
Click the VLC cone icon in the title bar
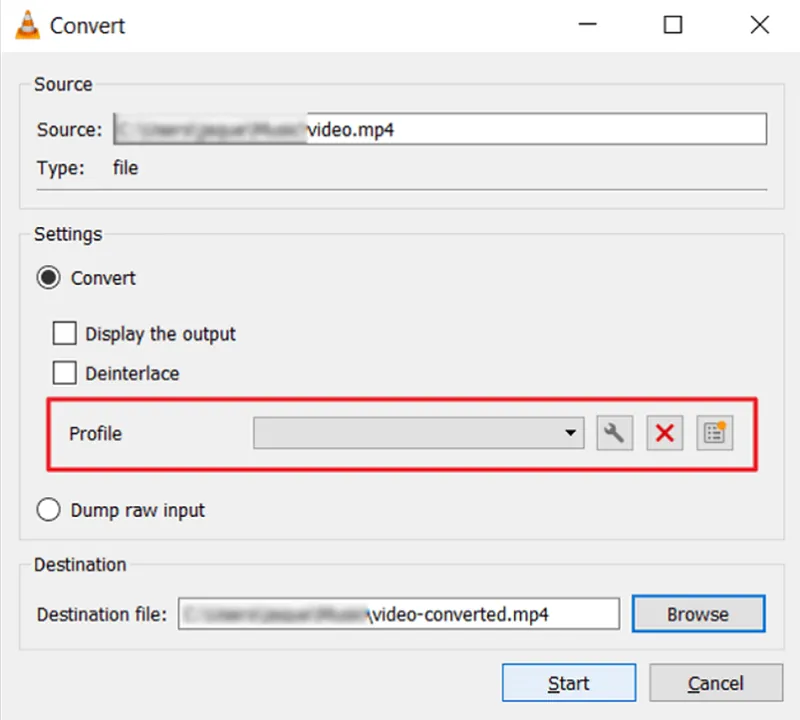tap(27, 24)
